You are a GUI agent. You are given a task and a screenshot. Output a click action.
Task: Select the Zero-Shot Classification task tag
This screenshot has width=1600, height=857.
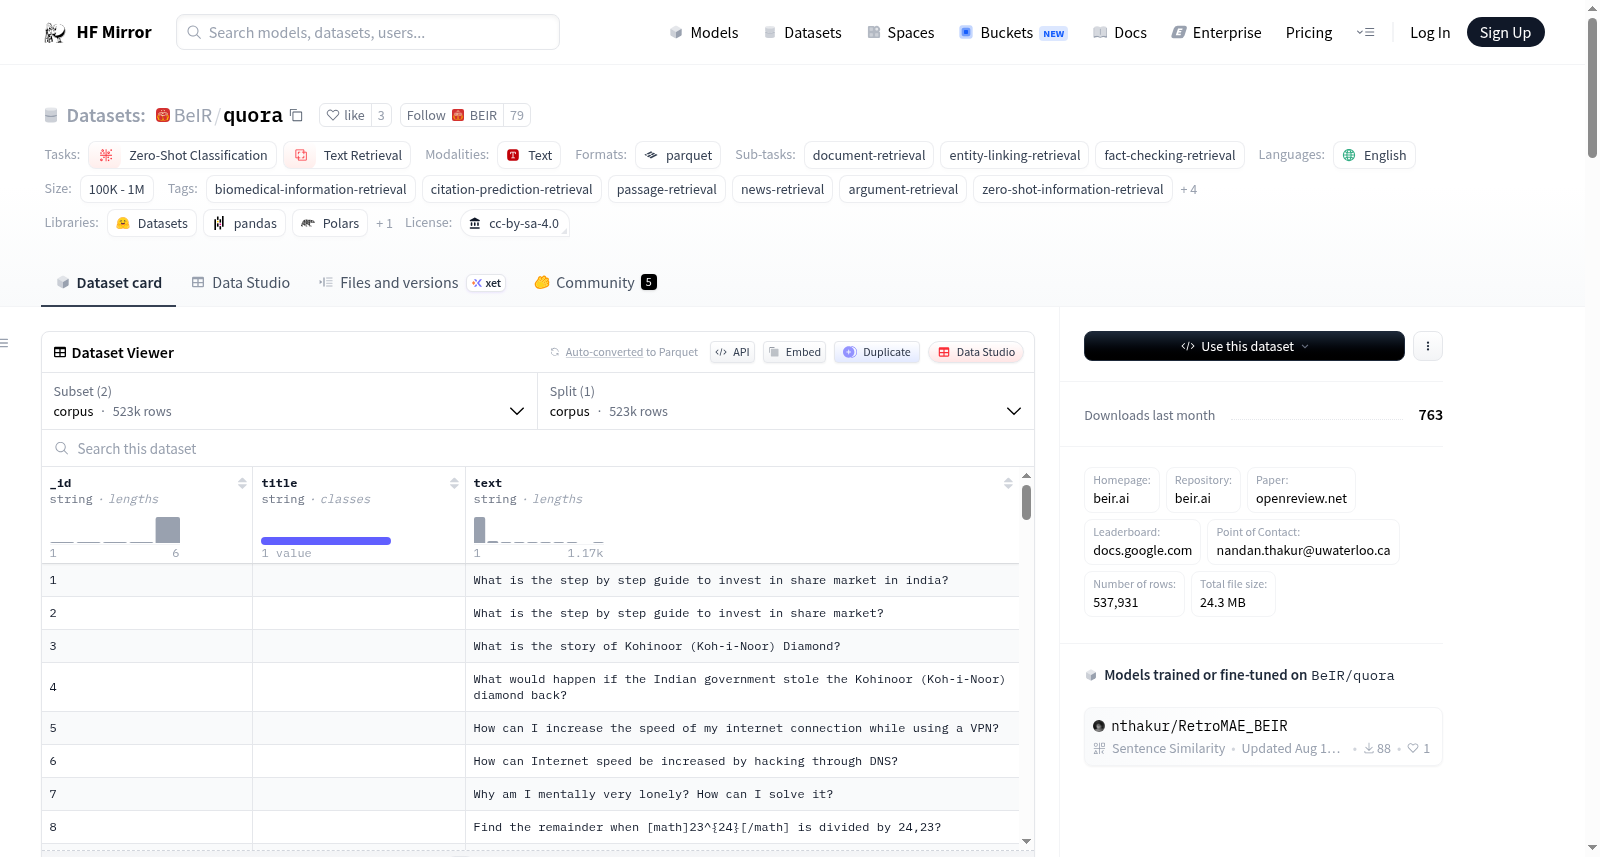(x=183, y=155)
